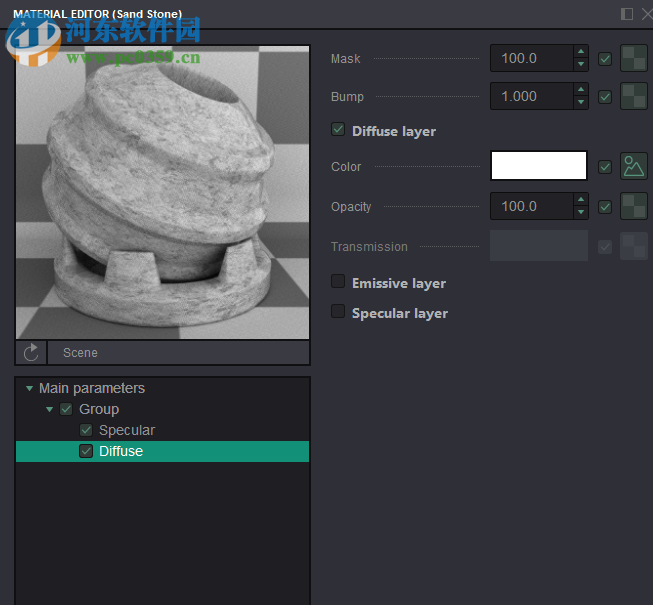The height and width of the screenshot is (605, 653).
Task: Dock the Material Editor panel
Action: click(627, 14)
